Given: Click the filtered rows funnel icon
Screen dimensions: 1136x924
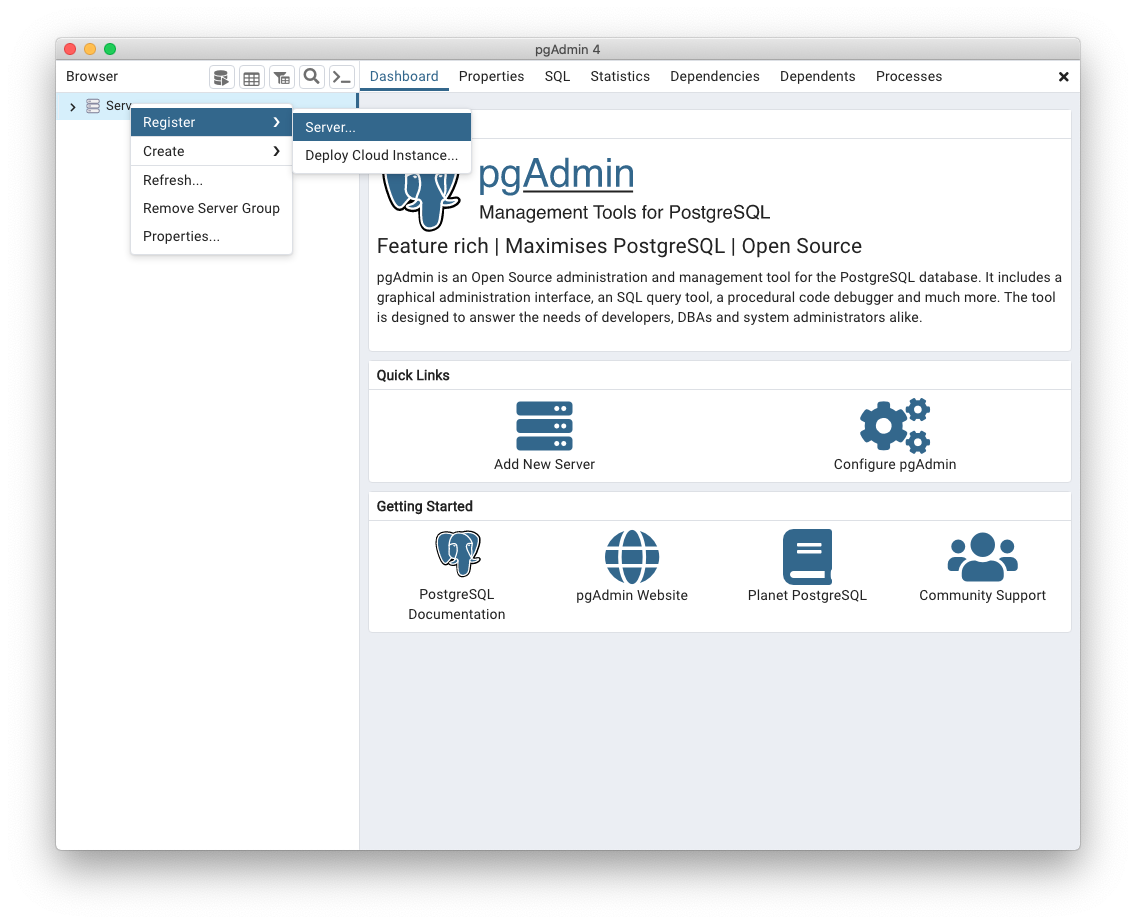Looking at the screenshot, I should [x=281, y=77].
